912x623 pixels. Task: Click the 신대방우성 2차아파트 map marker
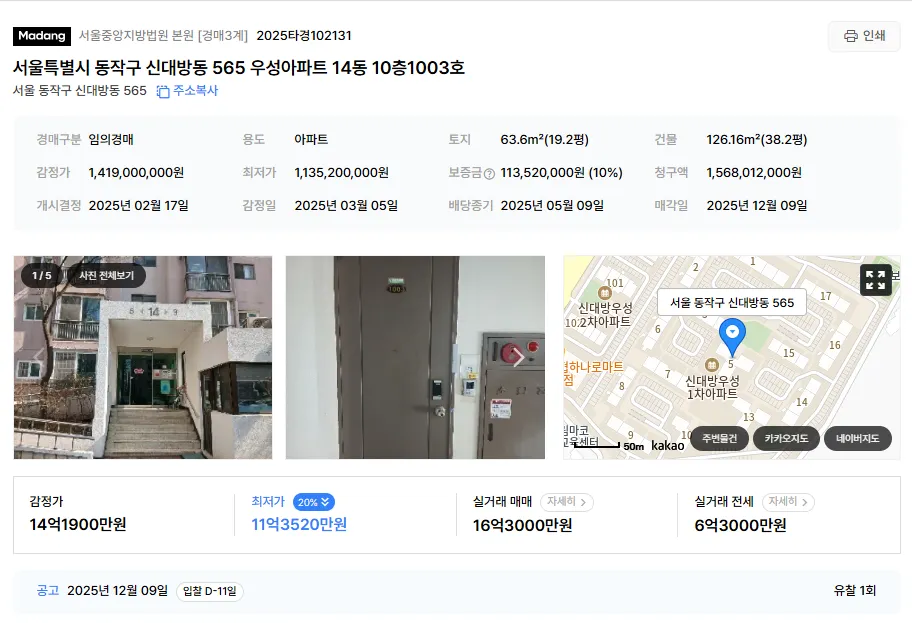604,293
